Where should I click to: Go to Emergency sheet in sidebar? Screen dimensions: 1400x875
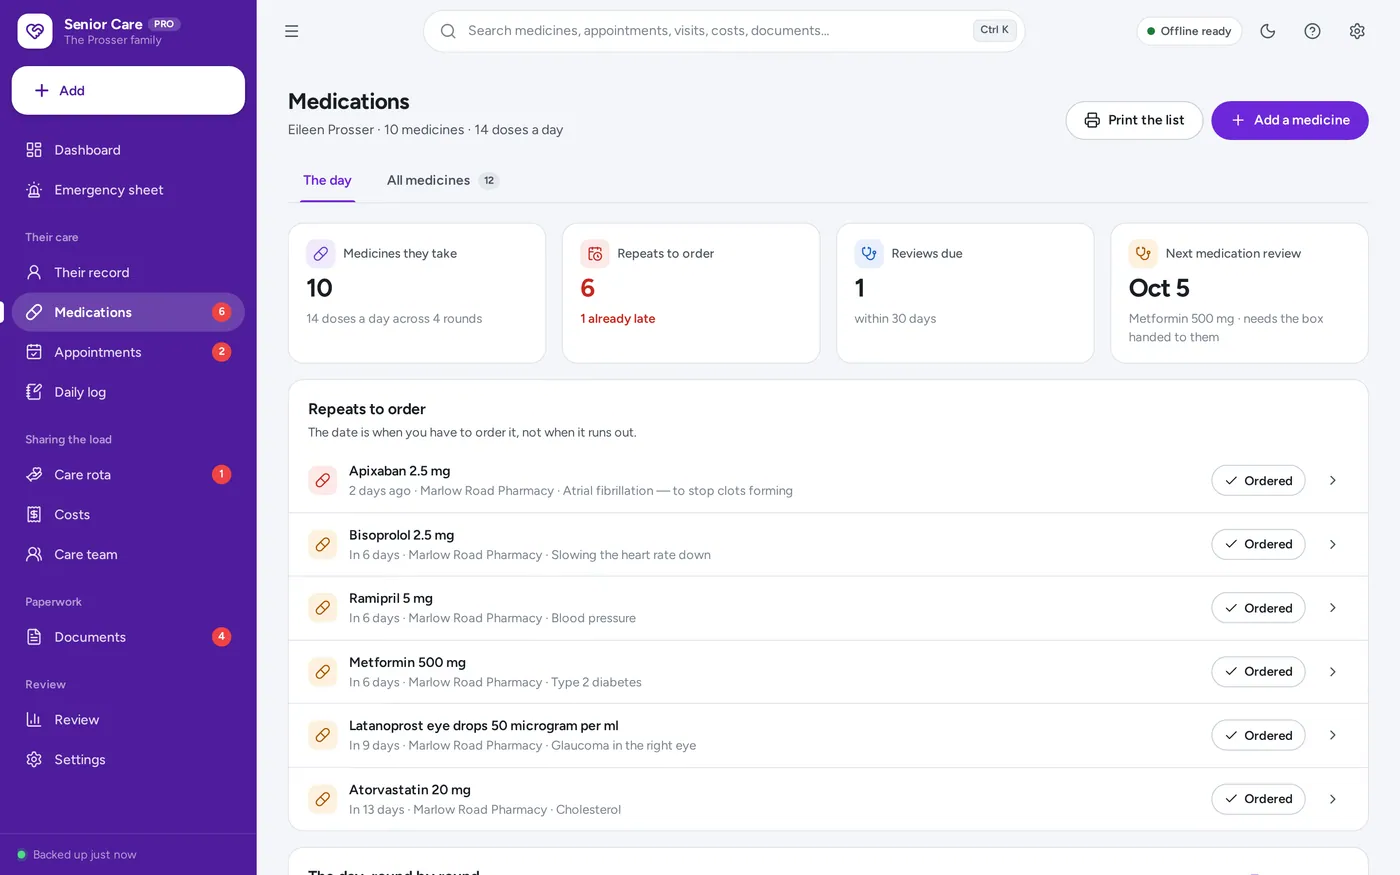[128, 190]
